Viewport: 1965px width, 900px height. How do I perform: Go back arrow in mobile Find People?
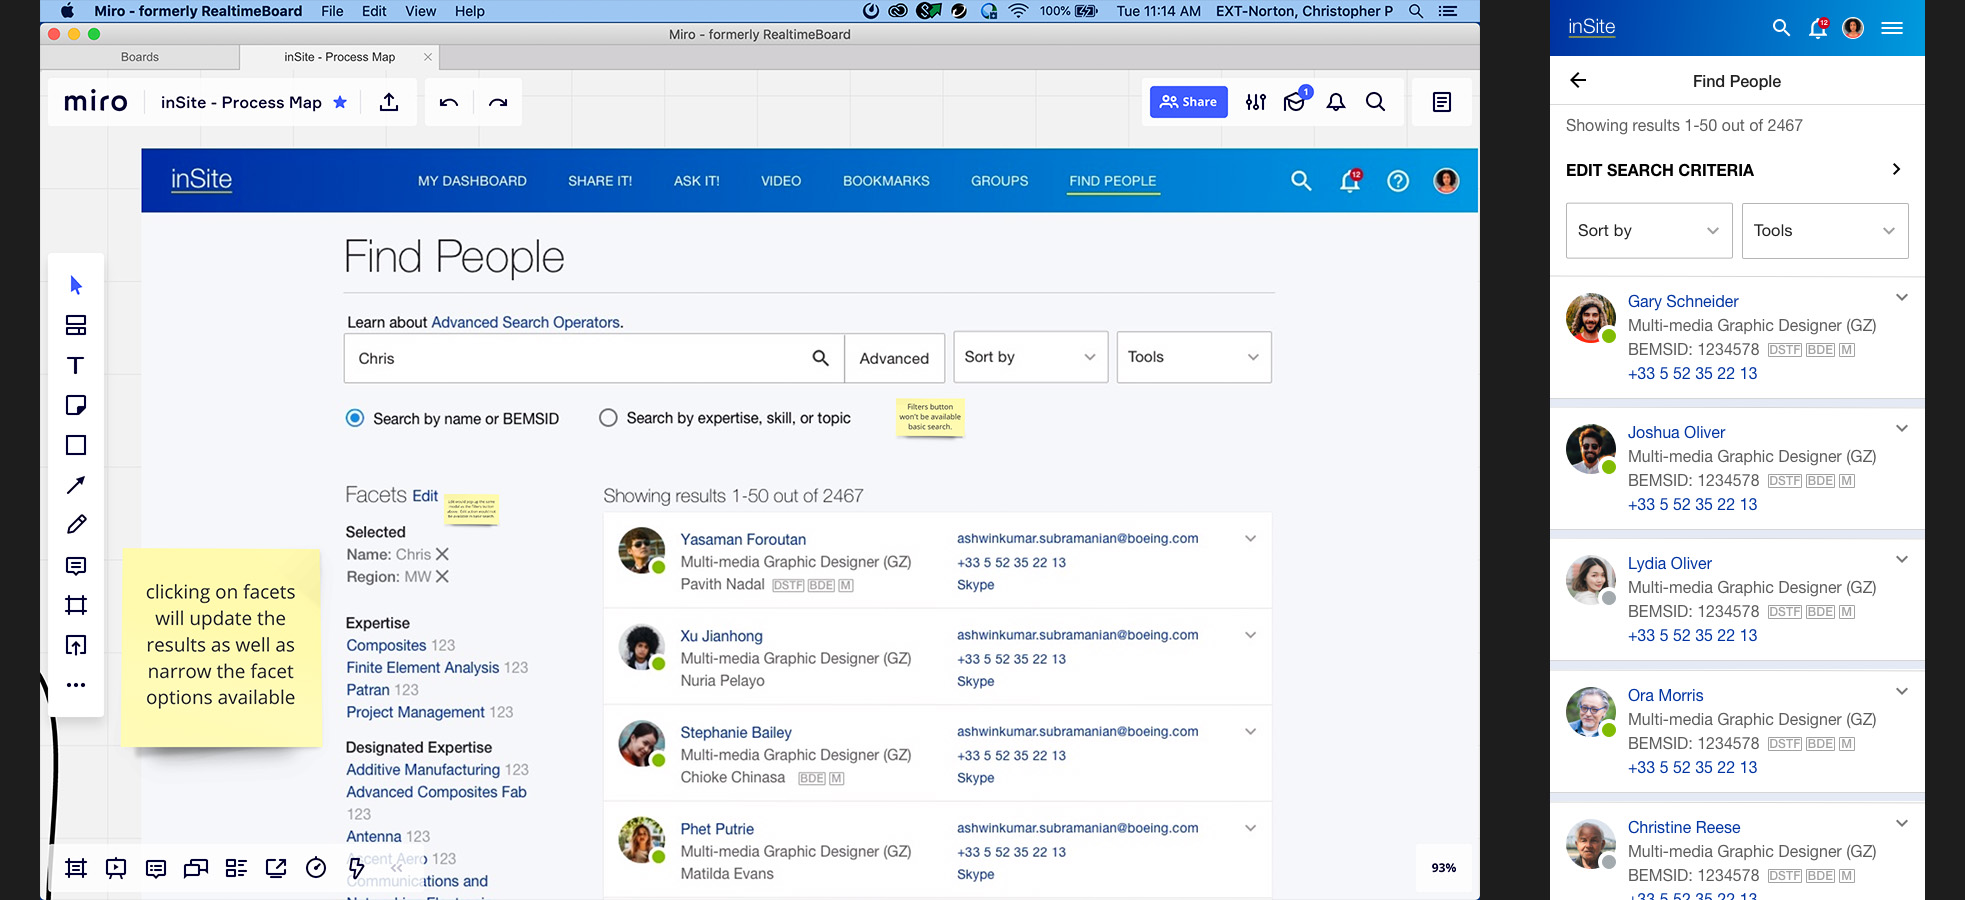(x=1578, y=80)
